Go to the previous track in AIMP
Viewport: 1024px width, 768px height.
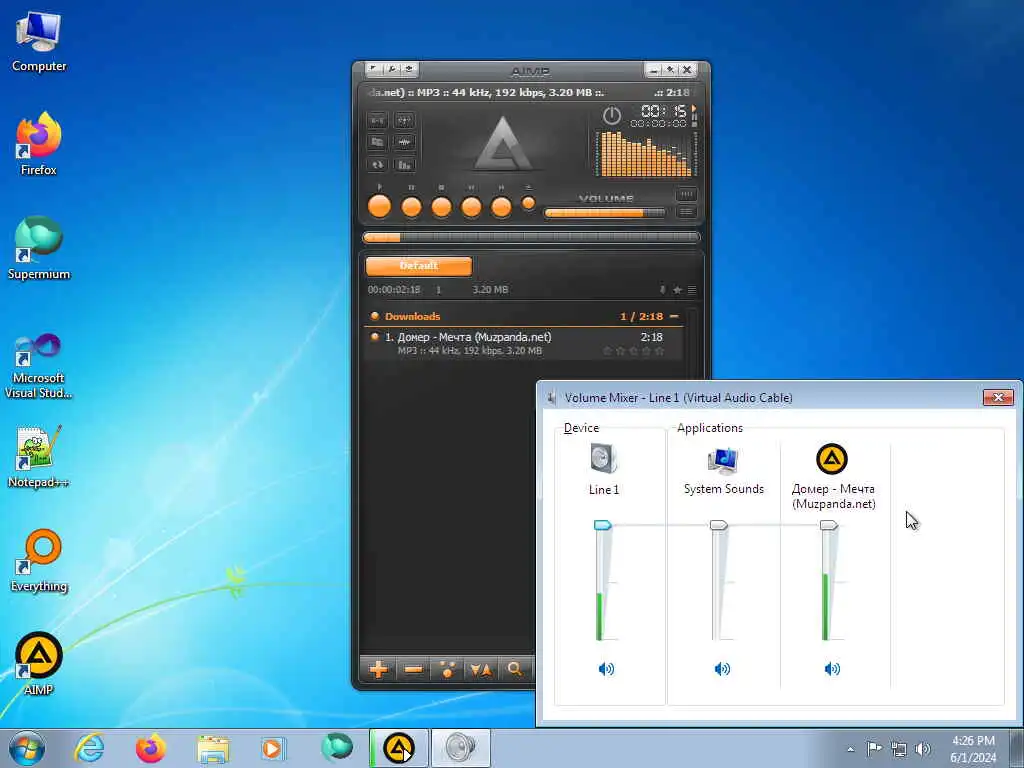point(471,207)
